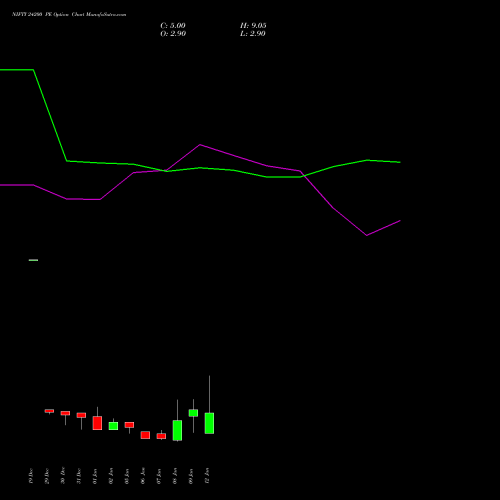Click the '02 Jan' date axis label
Screen dimensions: 500x500
111,476
